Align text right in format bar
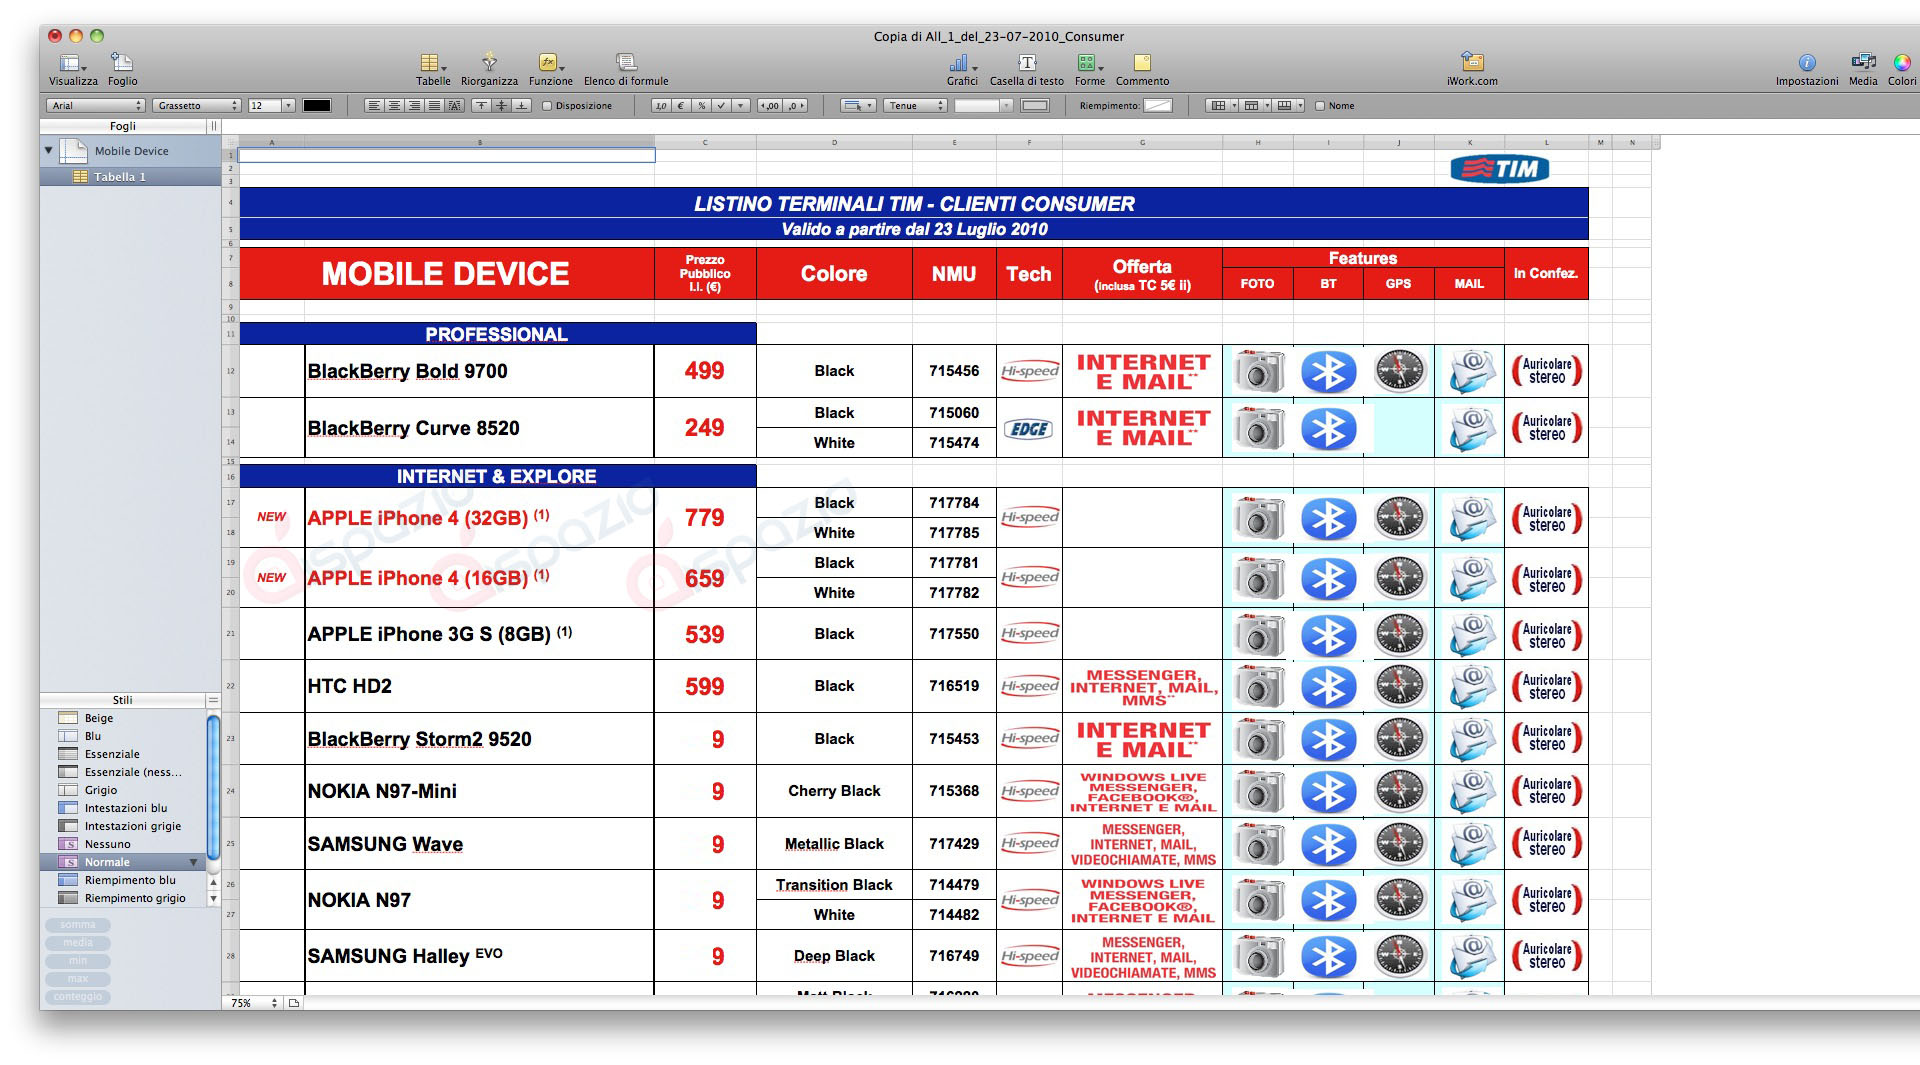Viewport: 1920px width, 1065px height. tap(414, 105)
